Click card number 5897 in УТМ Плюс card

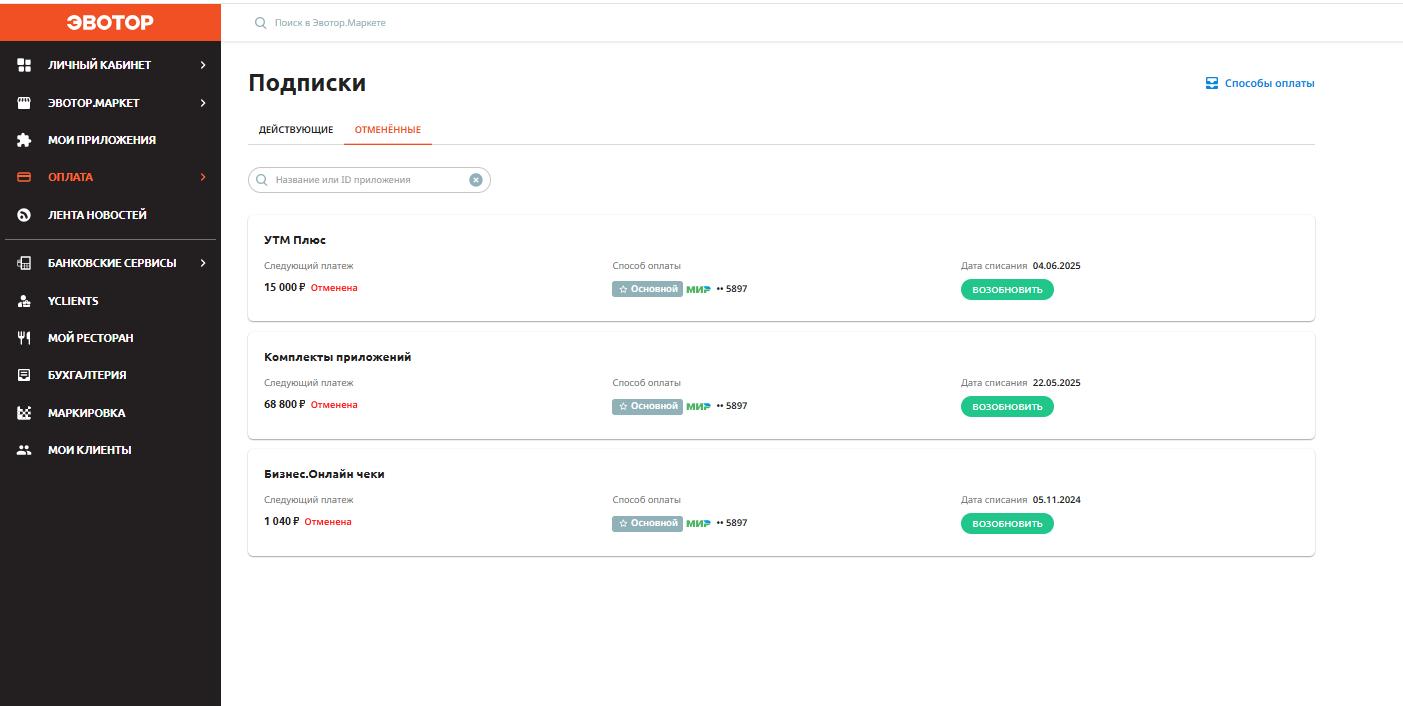pos(736,289)
